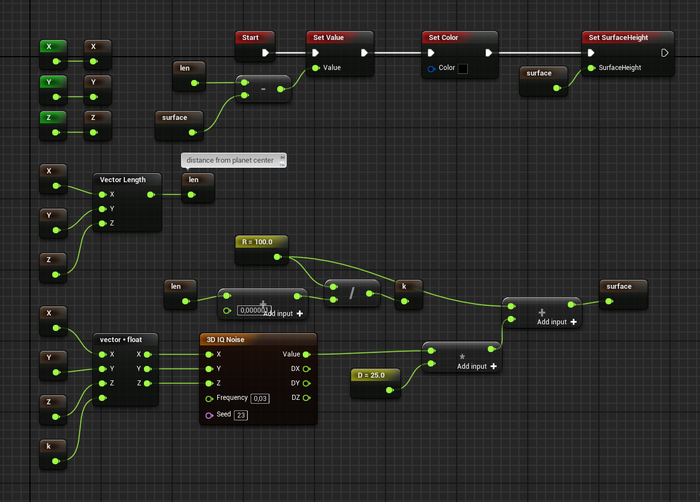Click Set Color's exec input pin
700x502 pixels.
[x=431, y=53]
